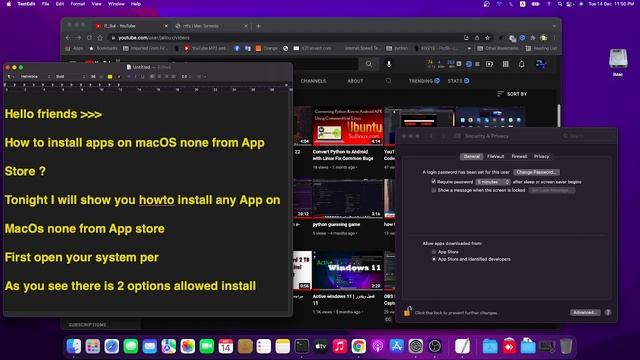Select App Store only radio button
The height and width of the screenshot is (360, 640).
(434, 252)
